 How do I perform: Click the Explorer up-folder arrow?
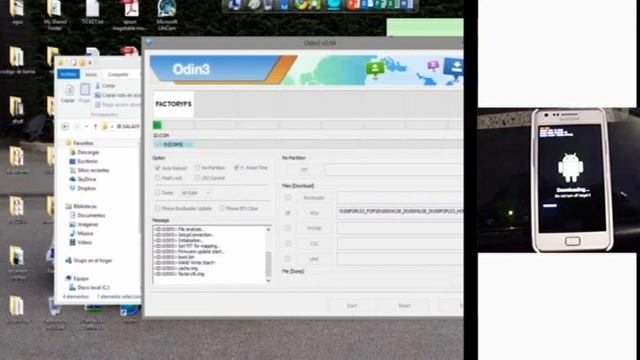click(x=95, y=127)
